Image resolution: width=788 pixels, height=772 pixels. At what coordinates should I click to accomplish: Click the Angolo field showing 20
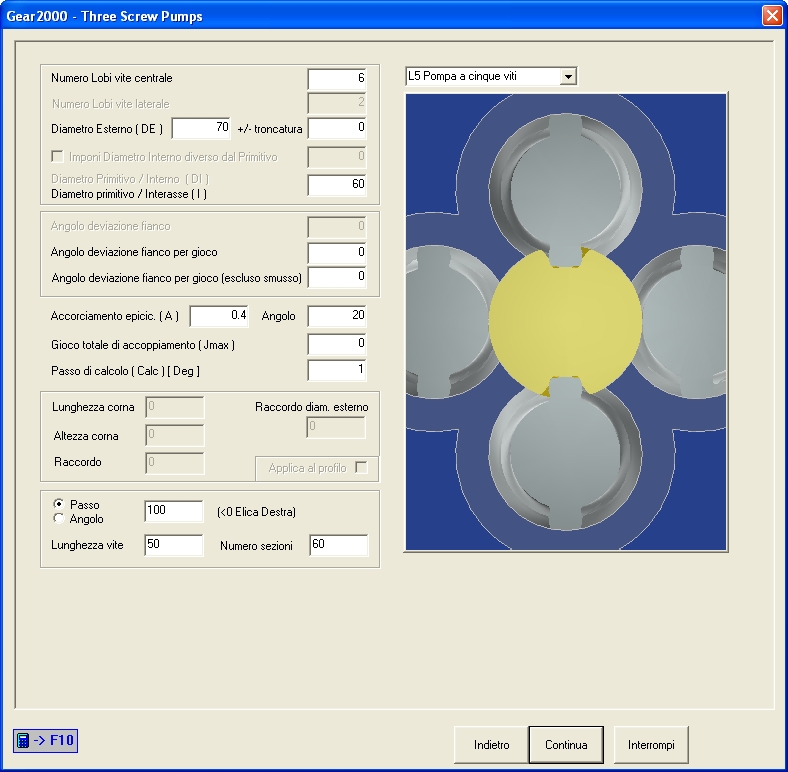coord(337,316)
